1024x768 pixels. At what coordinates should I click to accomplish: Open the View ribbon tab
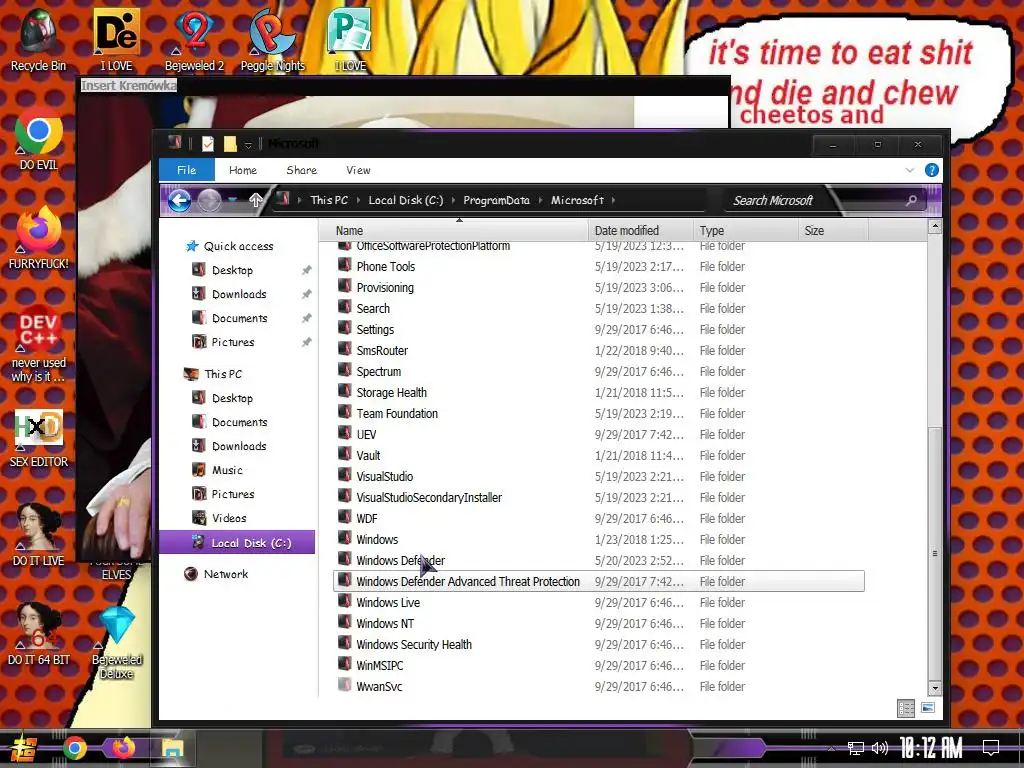359,170
